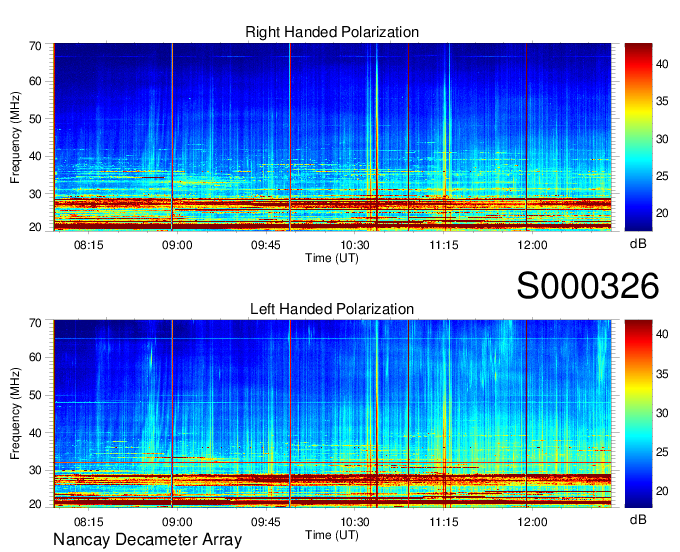Click the upper plot's color bar
680x552 pixels.
click(638, 137)
